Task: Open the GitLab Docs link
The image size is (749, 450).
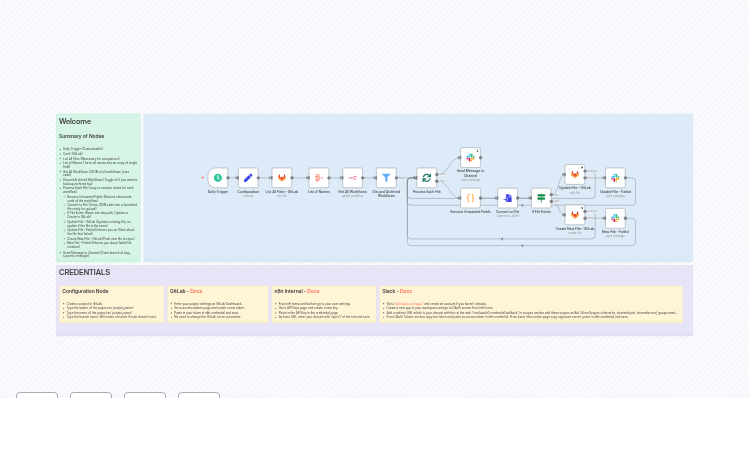Action: click(x=196, y=291)
